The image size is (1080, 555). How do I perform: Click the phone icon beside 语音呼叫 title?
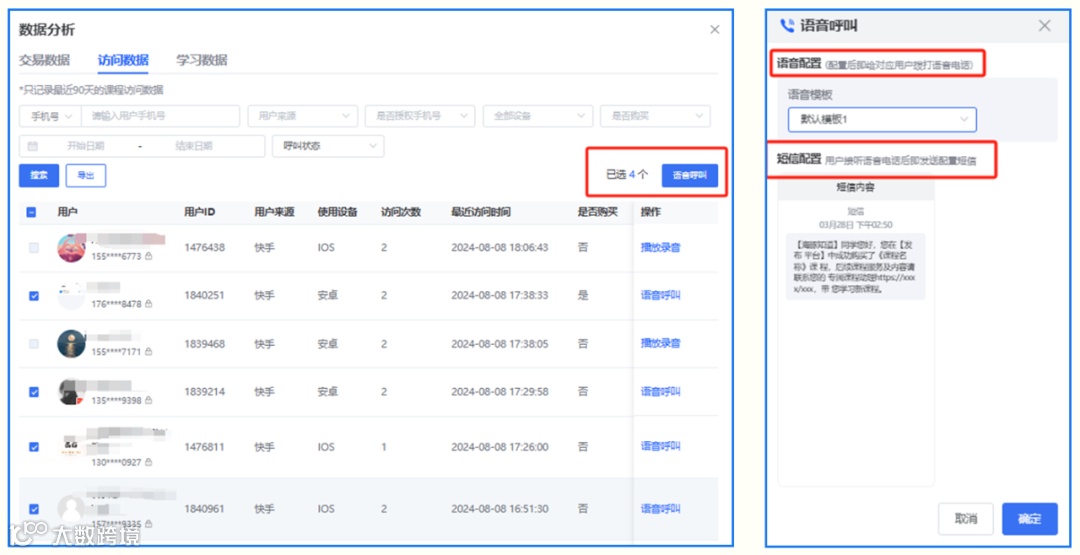click(x=787, y=26)
